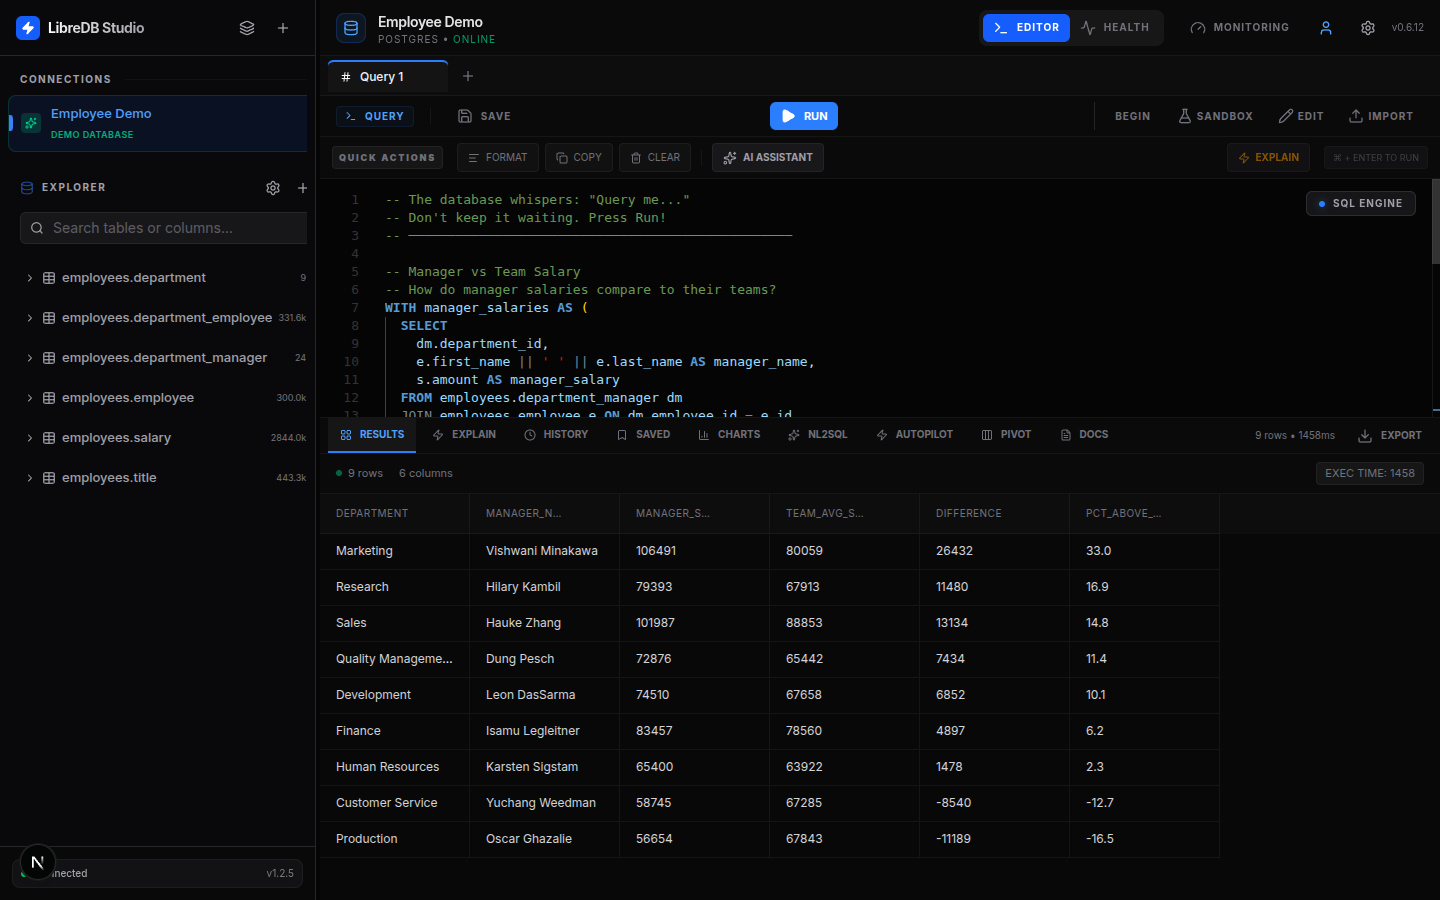Image resolution: width=1440 pixels, height=900 pixels.
Task: Copy the query text
Action: (x=578, y=158)
